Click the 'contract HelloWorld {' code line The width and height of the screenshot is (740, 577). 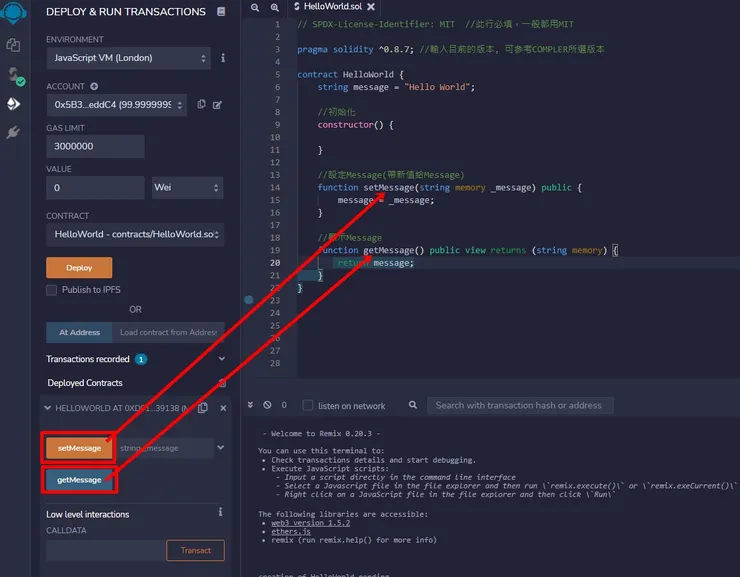(351, 75)
